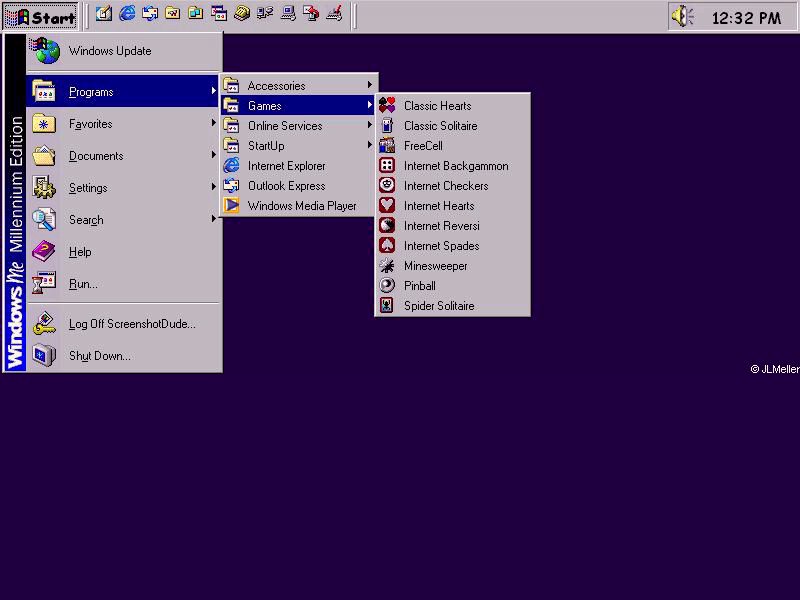Open the volume control from the system tray

click(x=683, y=17)
